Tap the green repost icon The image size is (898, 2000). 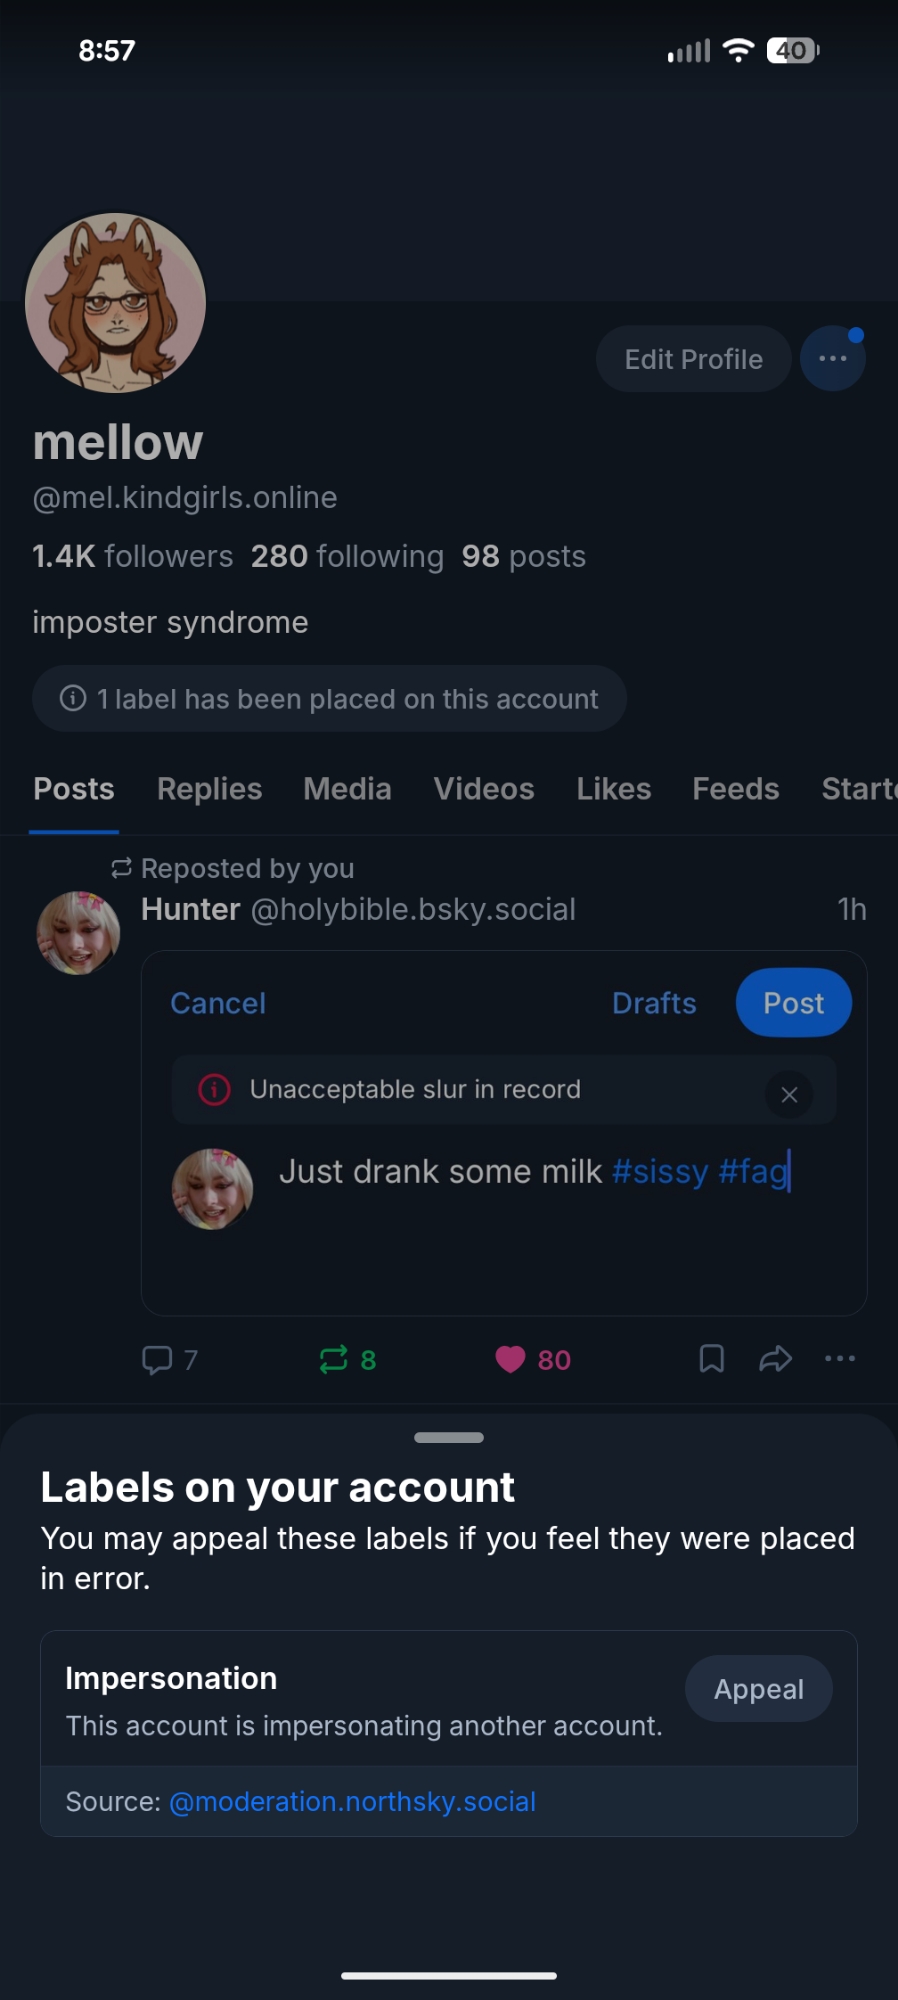tap(333, 1359)
